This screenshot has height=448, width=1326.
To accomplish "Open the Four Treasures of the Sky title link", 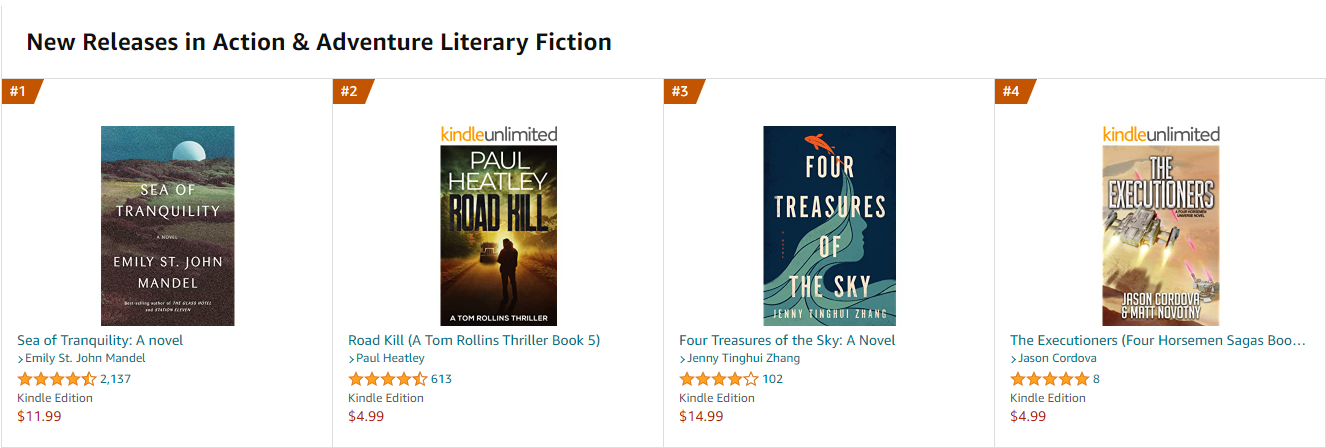I will click(x=787, y=340).
